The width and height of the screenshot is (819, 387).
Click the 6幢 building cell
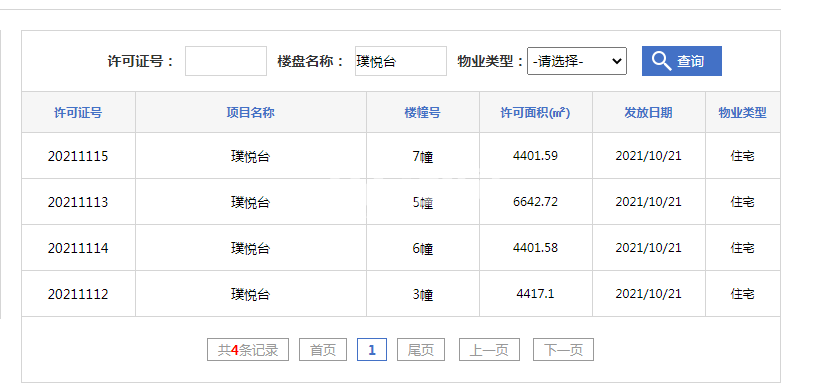click(x=423, y=248)
